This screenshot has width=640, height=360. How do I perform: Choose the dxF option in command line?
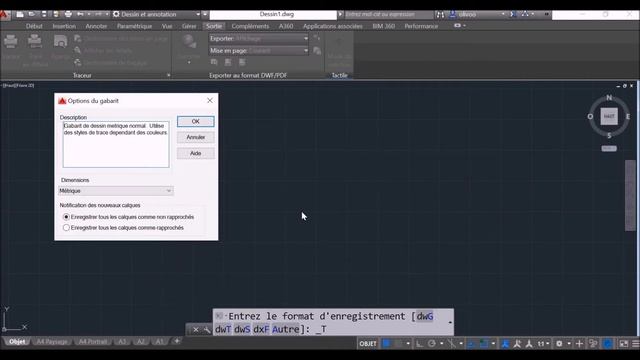pyautogui.click(x=261, y=329)
